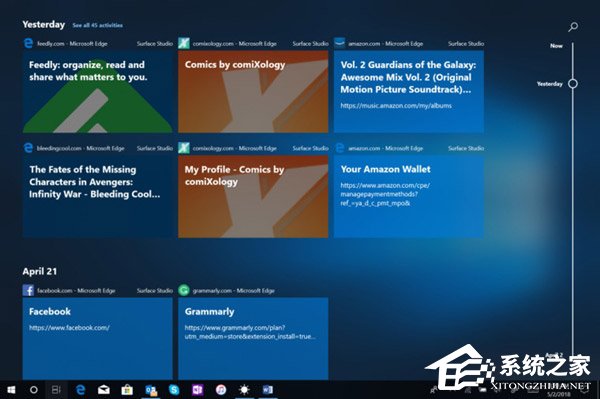Open the Feedly activity card
Image resolution: width=600 pixels, height=399 pixels.
pos(98,92)
